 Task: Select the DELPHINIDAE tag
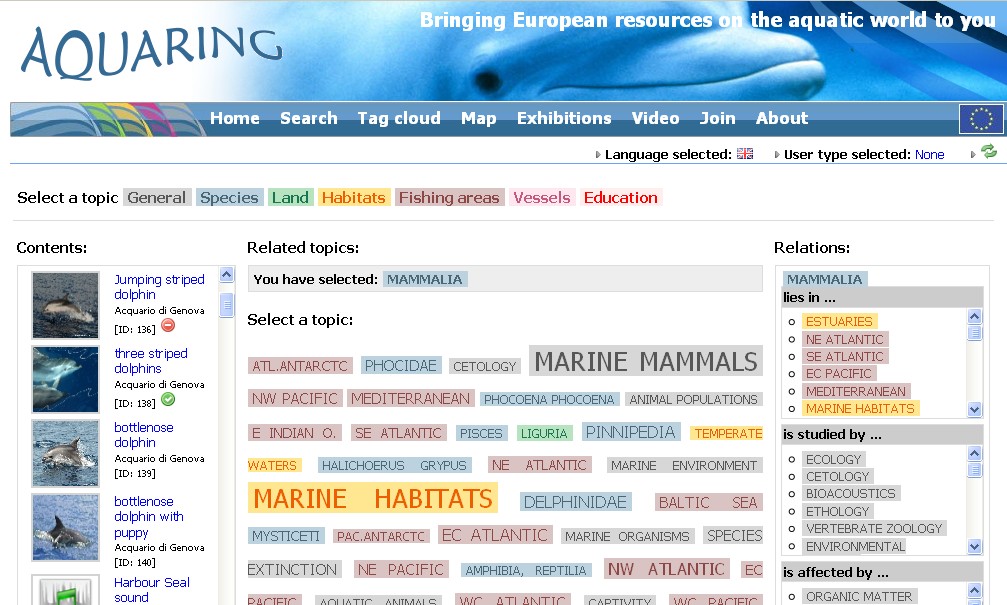click(575, 502)
